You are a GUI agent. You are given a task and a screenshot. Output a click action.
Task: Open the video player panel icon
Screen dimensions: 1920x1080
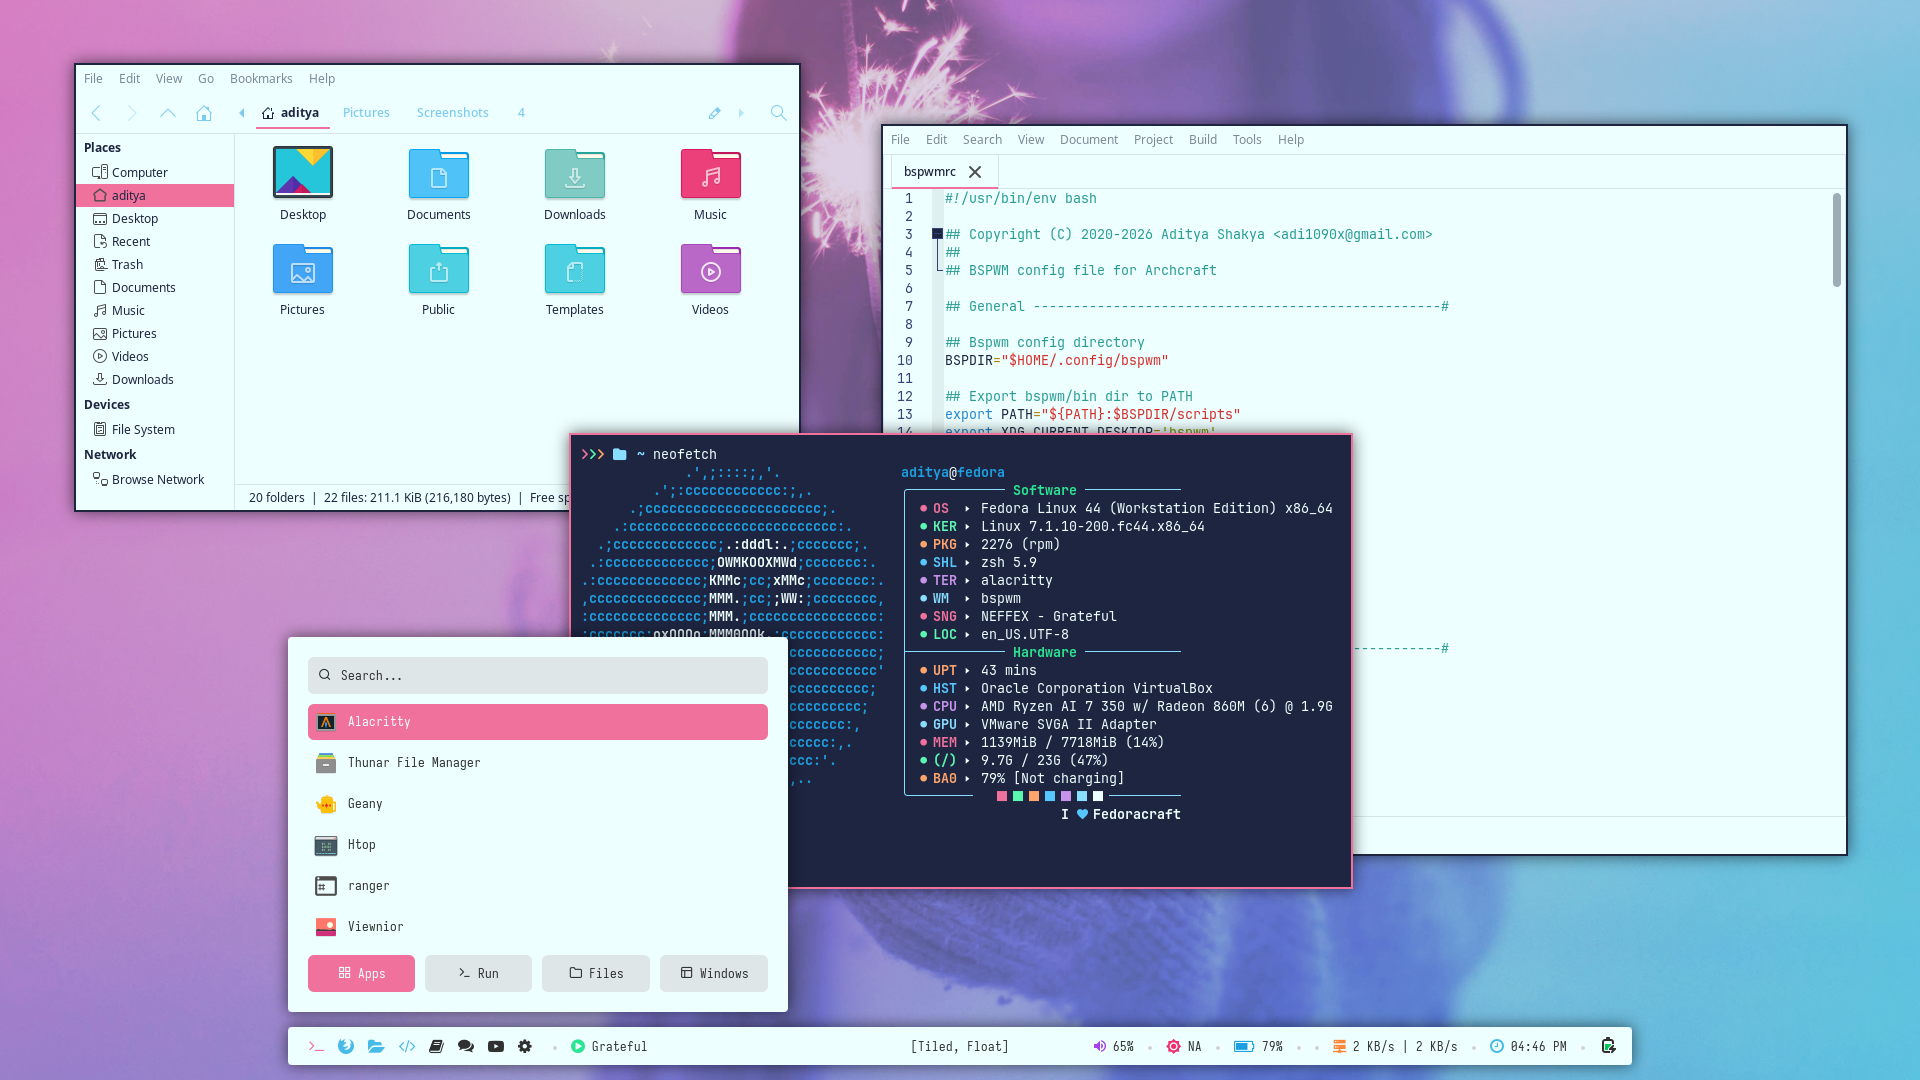(496, 1046)
